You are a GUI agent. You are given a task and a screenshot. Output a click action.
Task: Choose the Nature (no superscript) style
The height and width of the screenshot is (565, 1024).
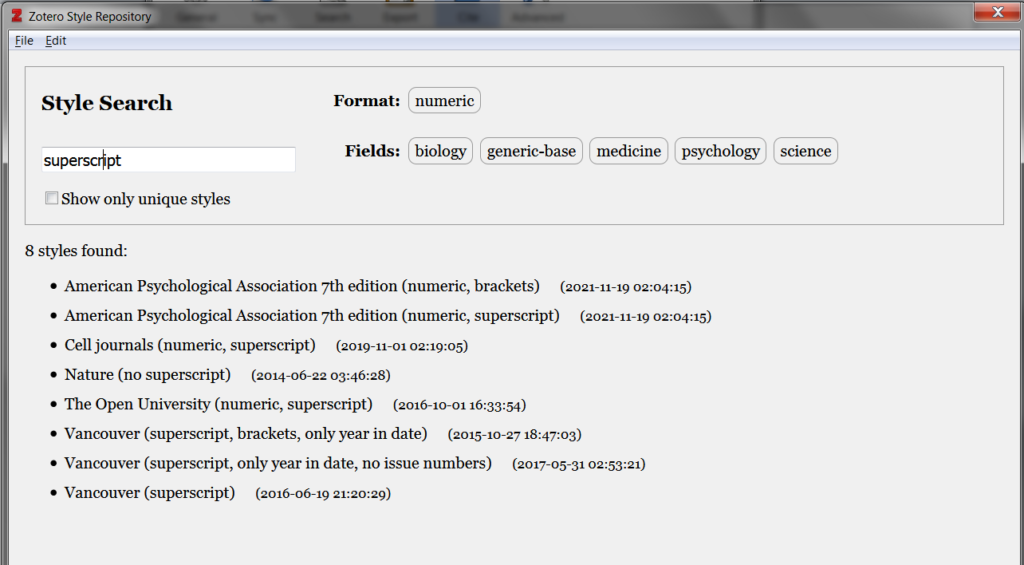tap(148, 375)
